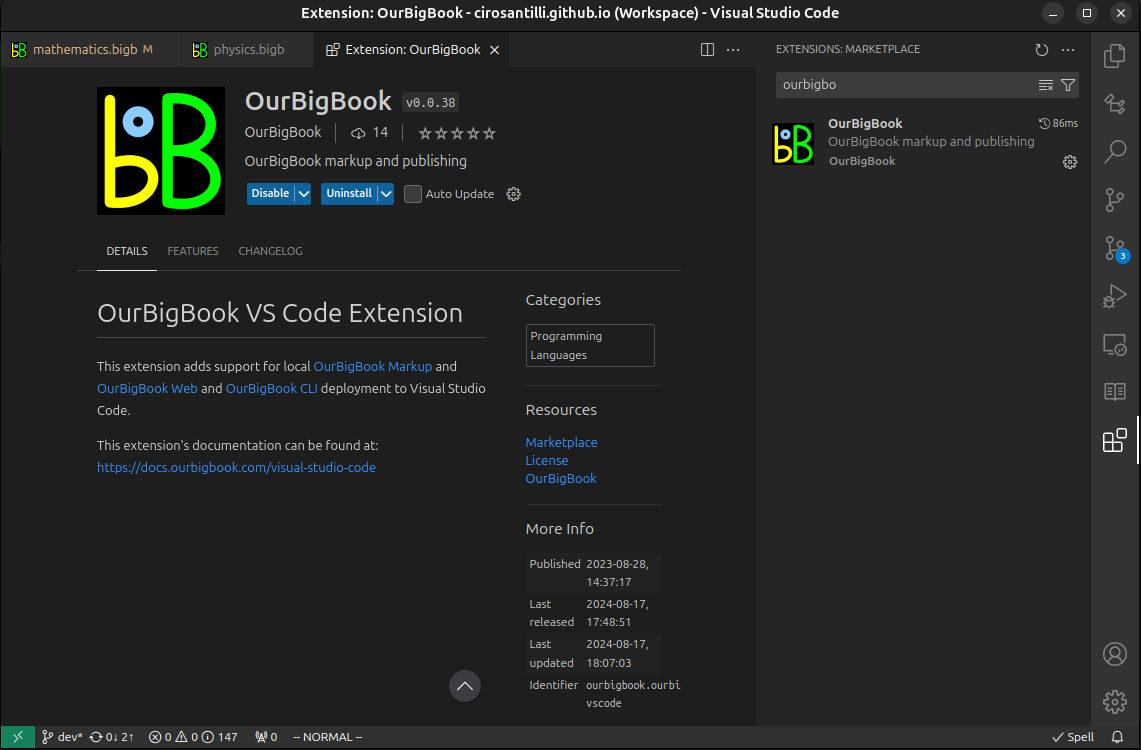Open Marketplace views and more actions ellipsis
This screenshot has width=1141, height=750.
pyautogui.click(x=1068, y=49)
